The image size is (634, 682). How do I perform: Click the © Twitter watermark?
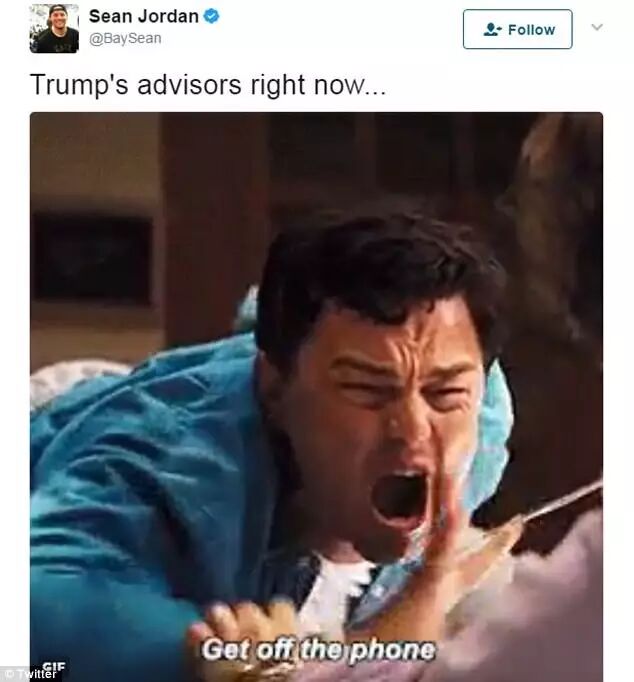[x=30, y=674]
